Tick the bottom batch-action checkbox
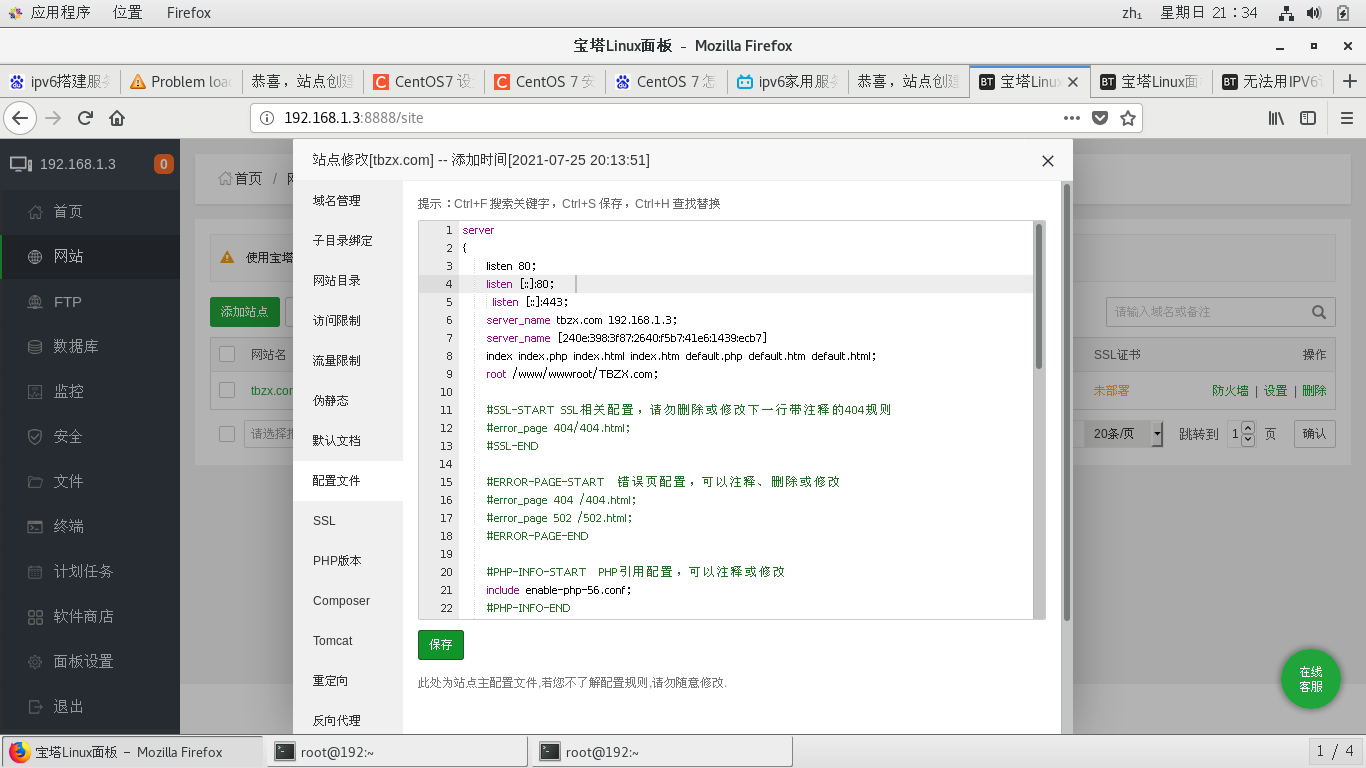The width and height of the screenshot is (1366, 768). [227, 434]
